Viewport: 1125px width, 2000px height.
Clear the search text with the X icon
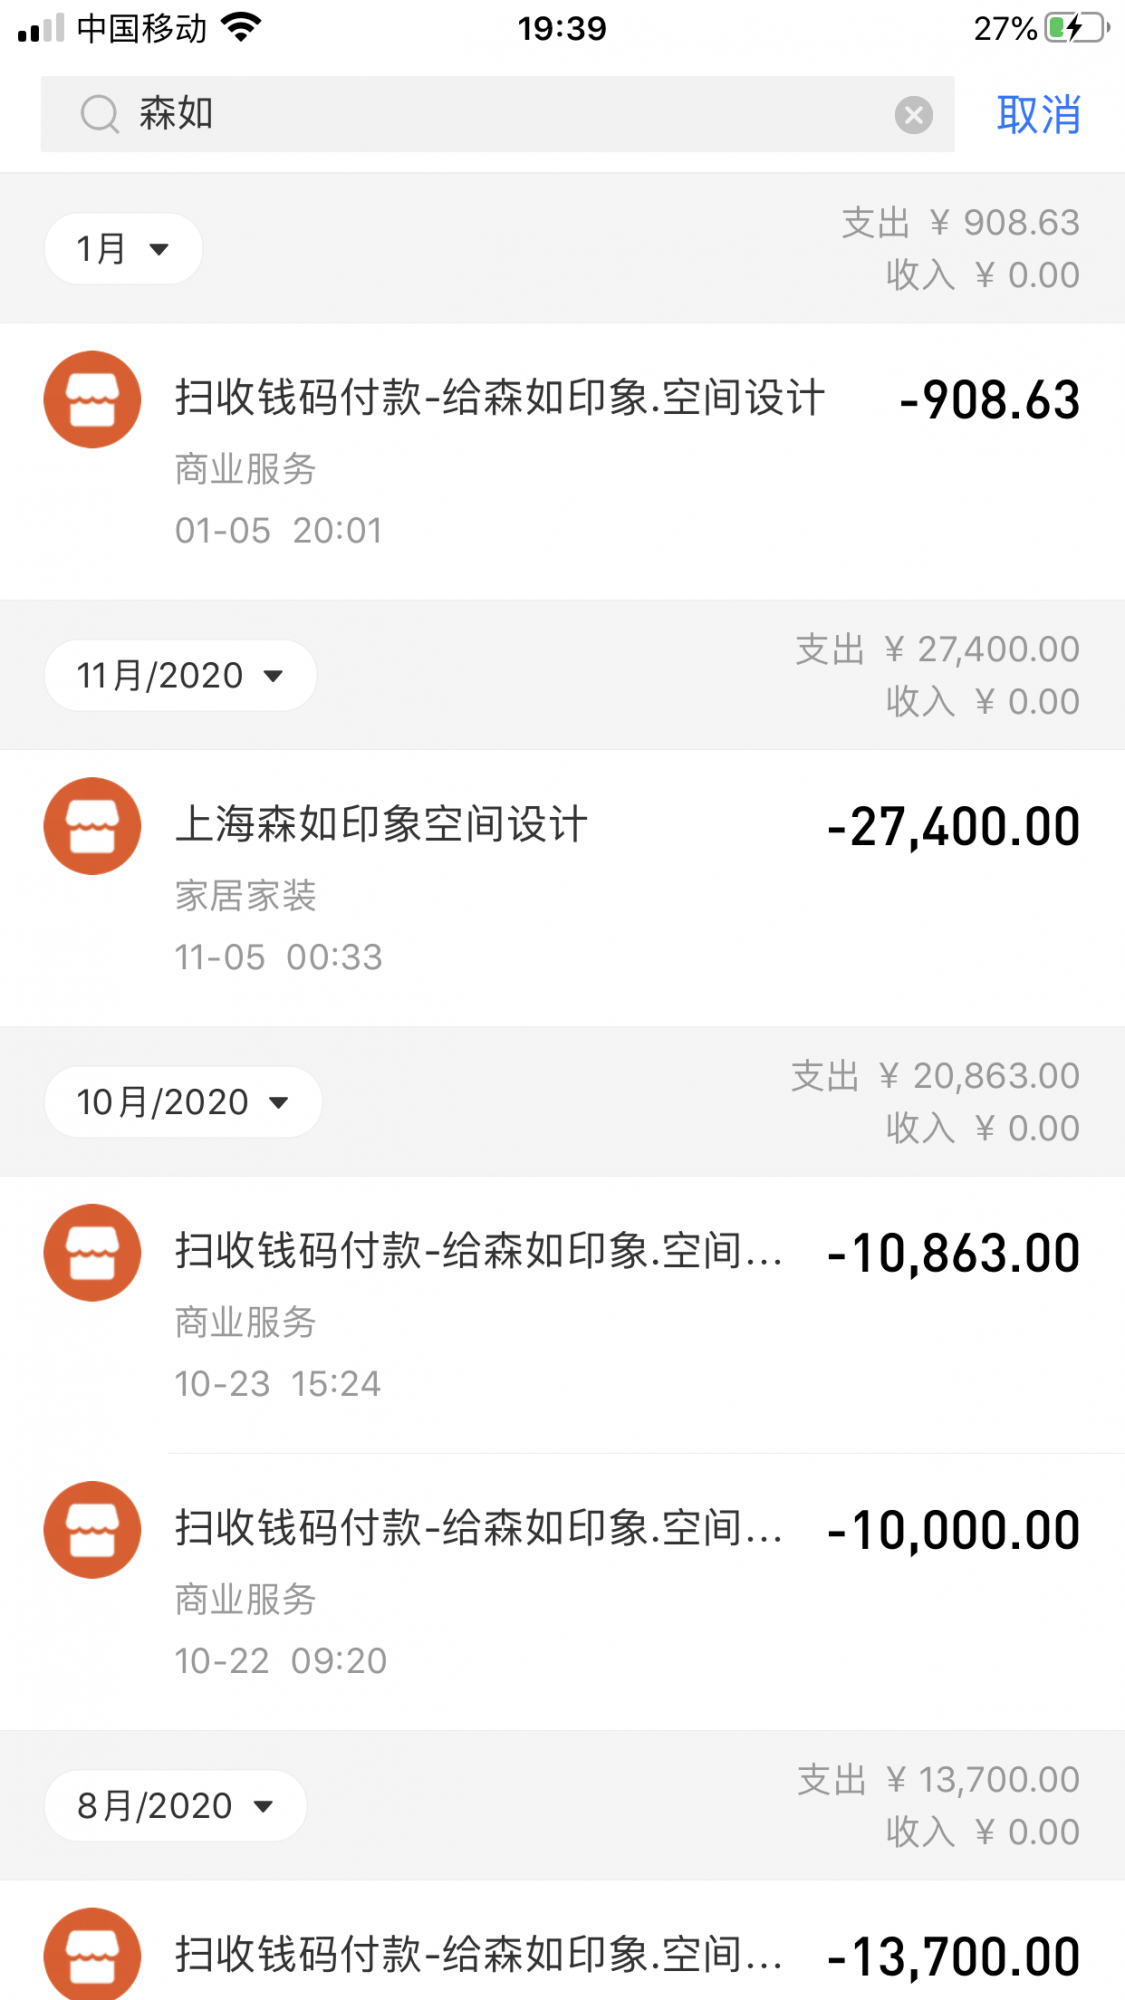(x=913, y=115)
